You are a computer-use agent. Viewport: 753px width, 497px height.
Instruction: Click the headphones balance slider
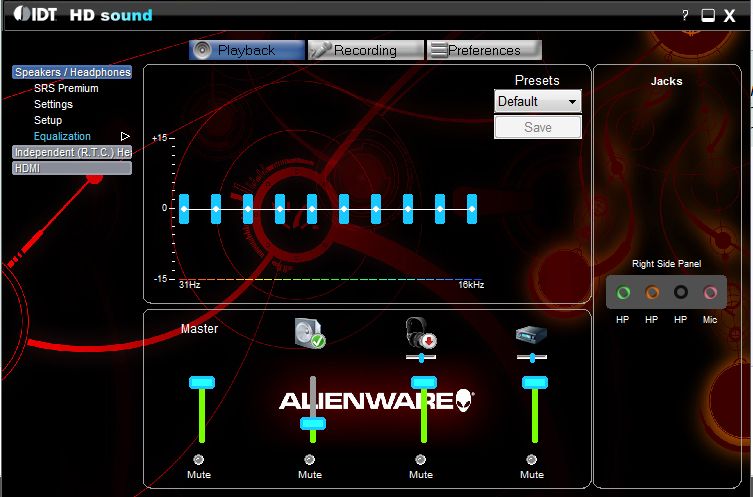coord(421,357)
